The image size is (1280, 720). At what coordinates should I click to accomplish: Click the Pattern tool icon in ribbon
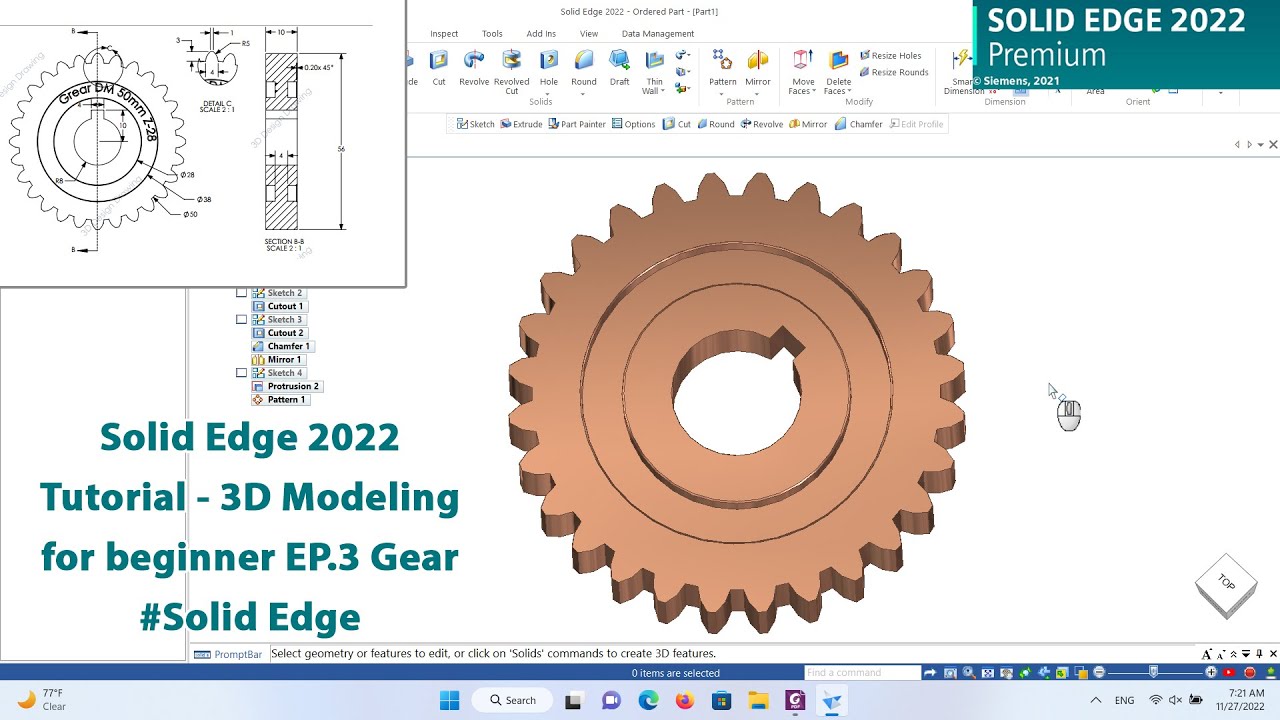click(x=722, y=60)
